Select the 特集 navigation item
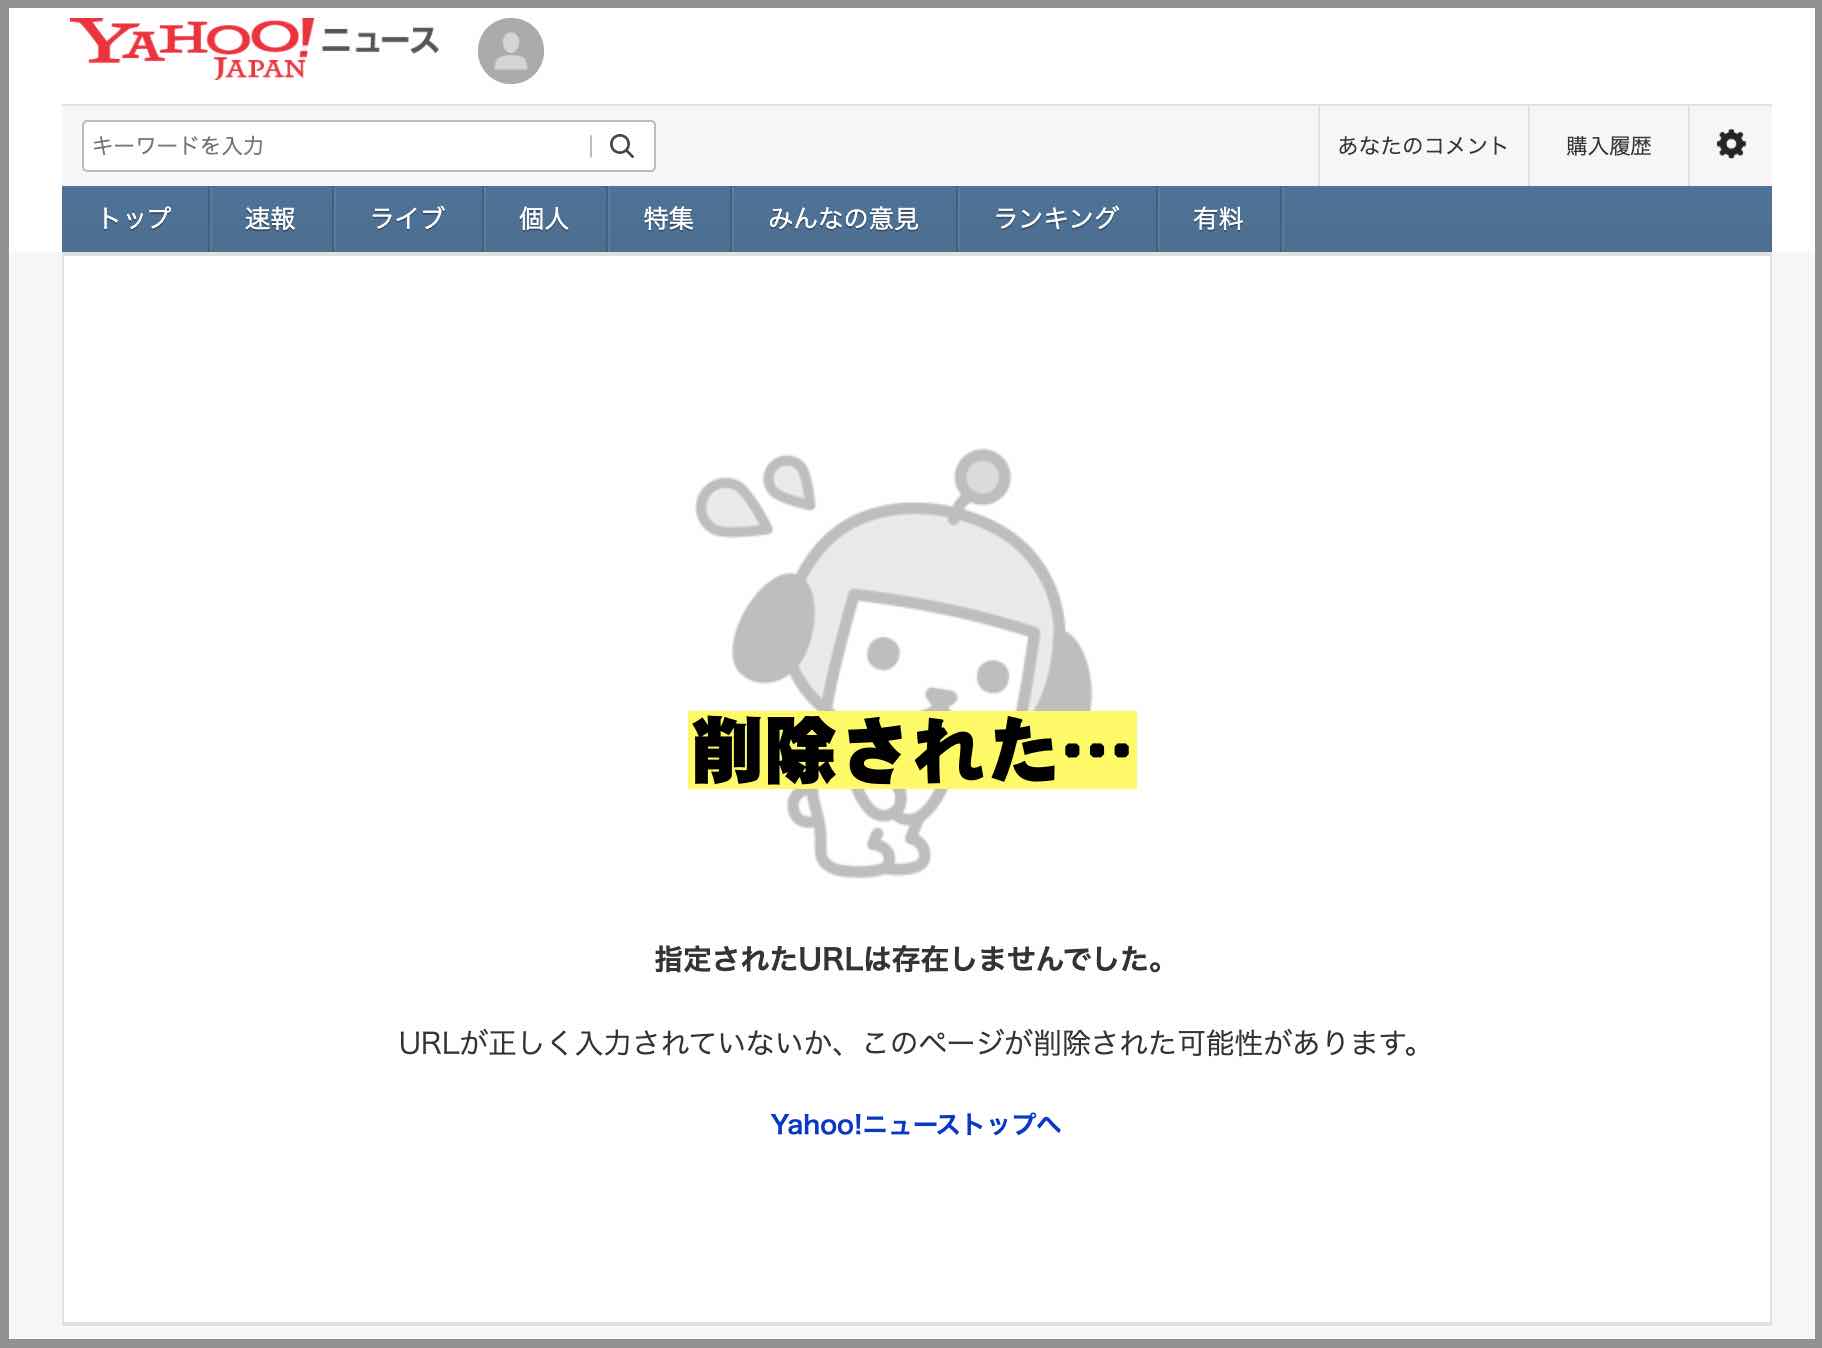This screenshot has height=1348, width=1822. 669,218
